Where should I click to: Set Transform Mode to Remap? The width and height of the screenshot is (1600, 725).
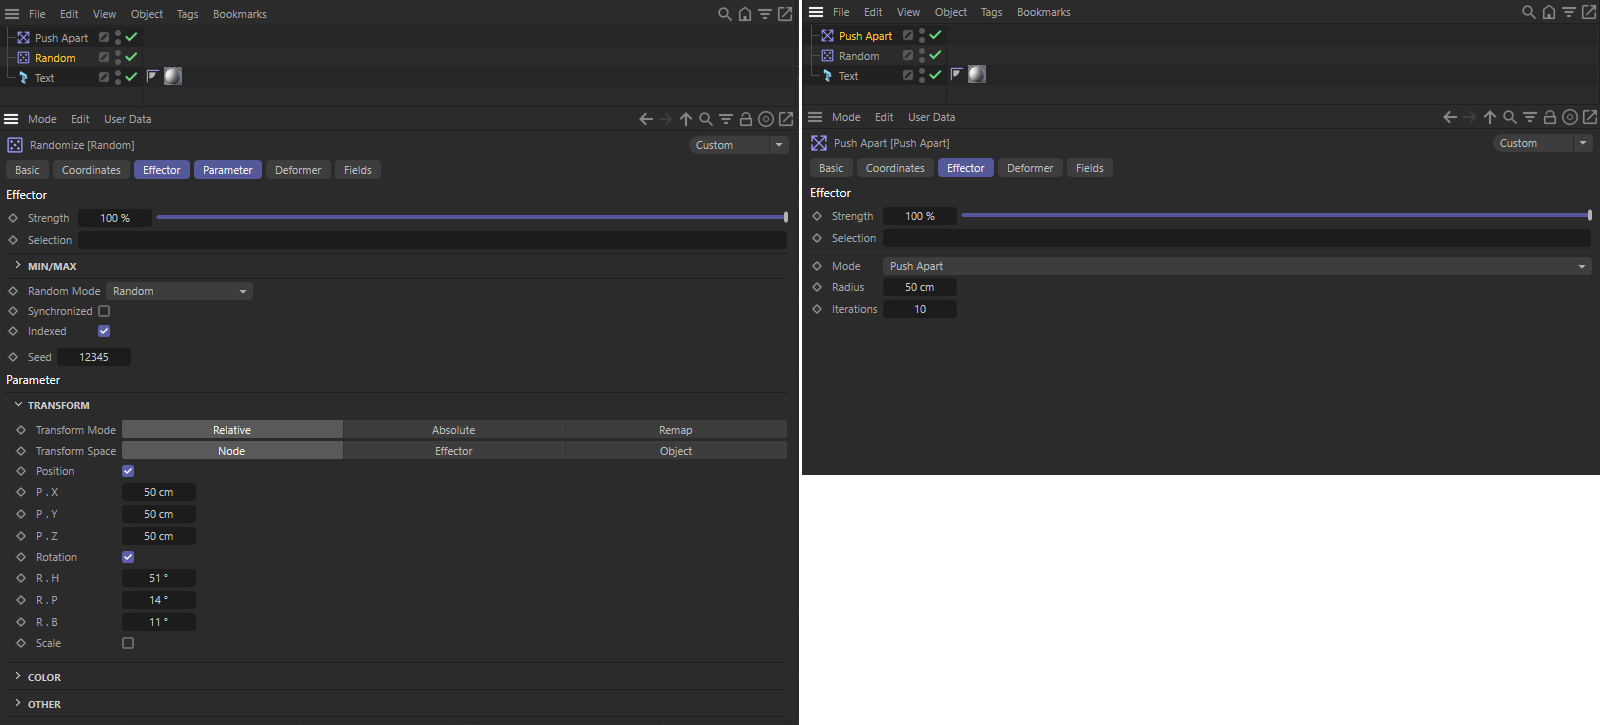676,430
